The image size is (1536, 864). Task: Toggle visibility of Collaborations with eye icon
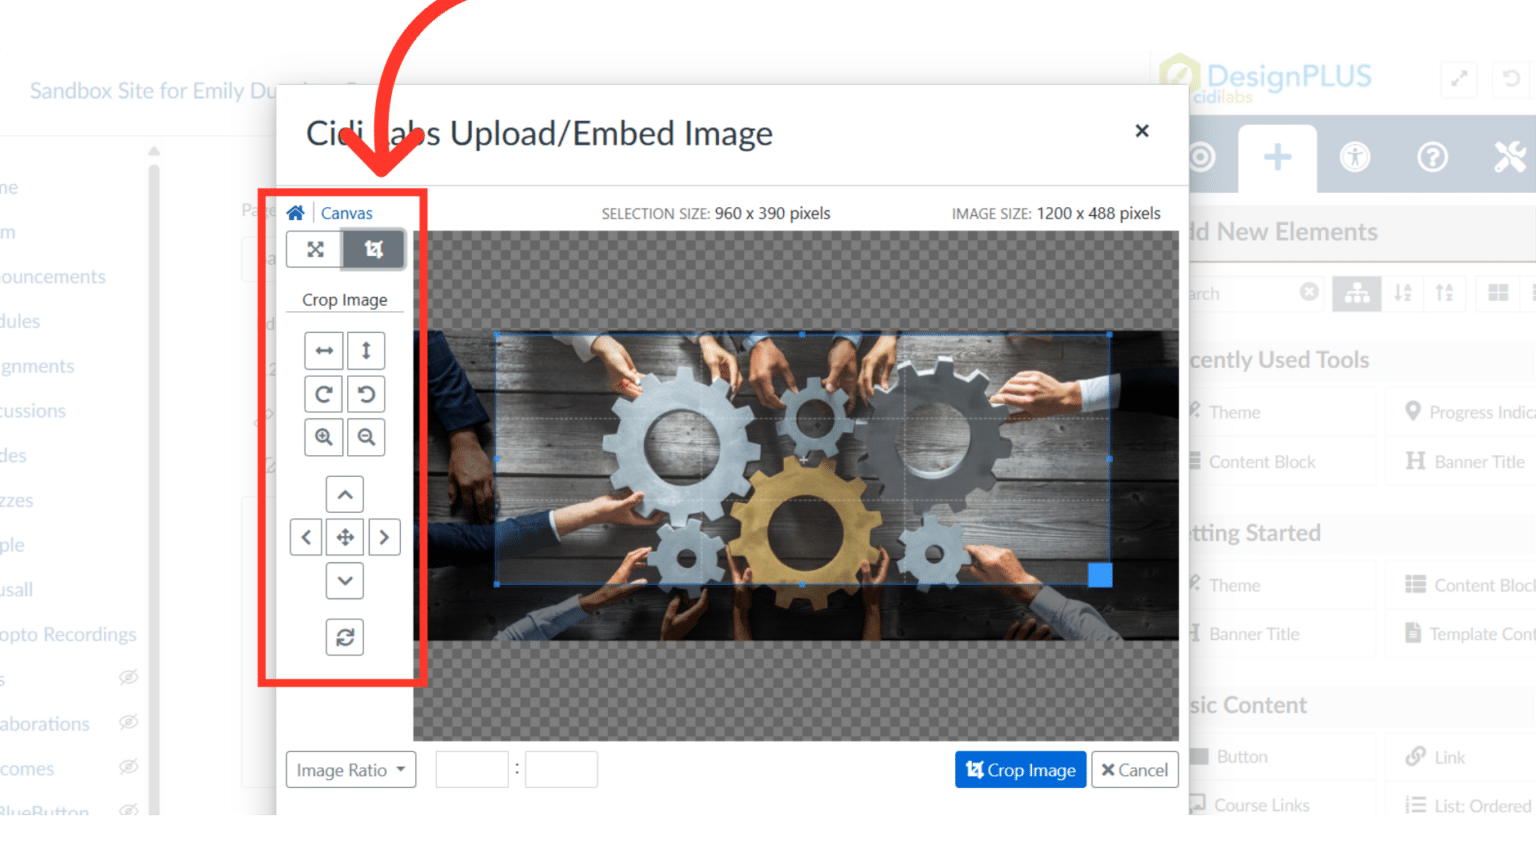128,723
